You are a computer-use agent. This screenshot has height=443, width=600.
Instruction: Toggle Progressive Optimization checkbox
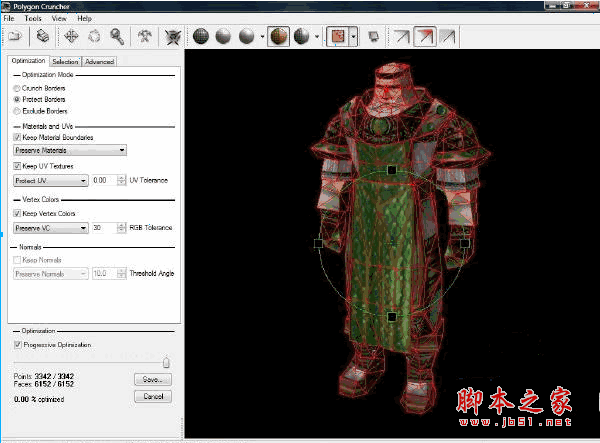(x=18, y=345)
